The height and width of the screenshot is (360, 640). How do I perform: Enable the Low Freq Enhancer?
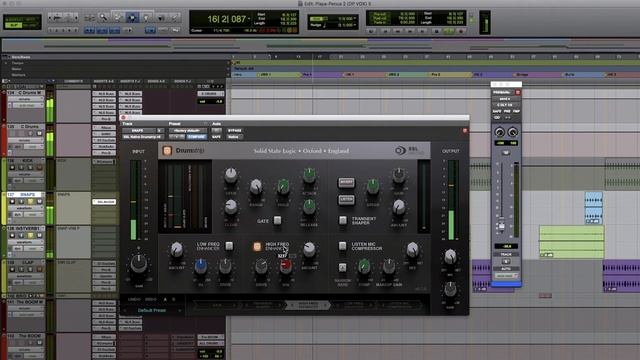point(229,246)
